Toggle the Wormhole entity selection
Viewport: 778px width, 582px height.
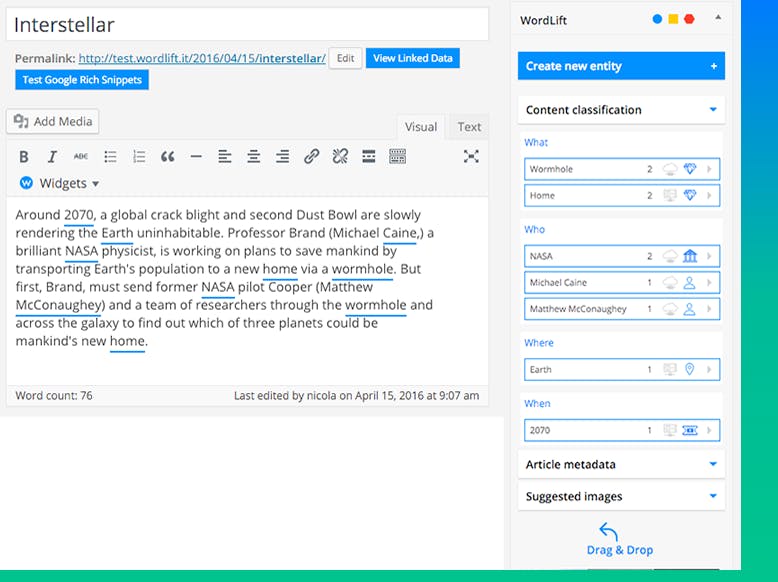(x=622, y=169)
